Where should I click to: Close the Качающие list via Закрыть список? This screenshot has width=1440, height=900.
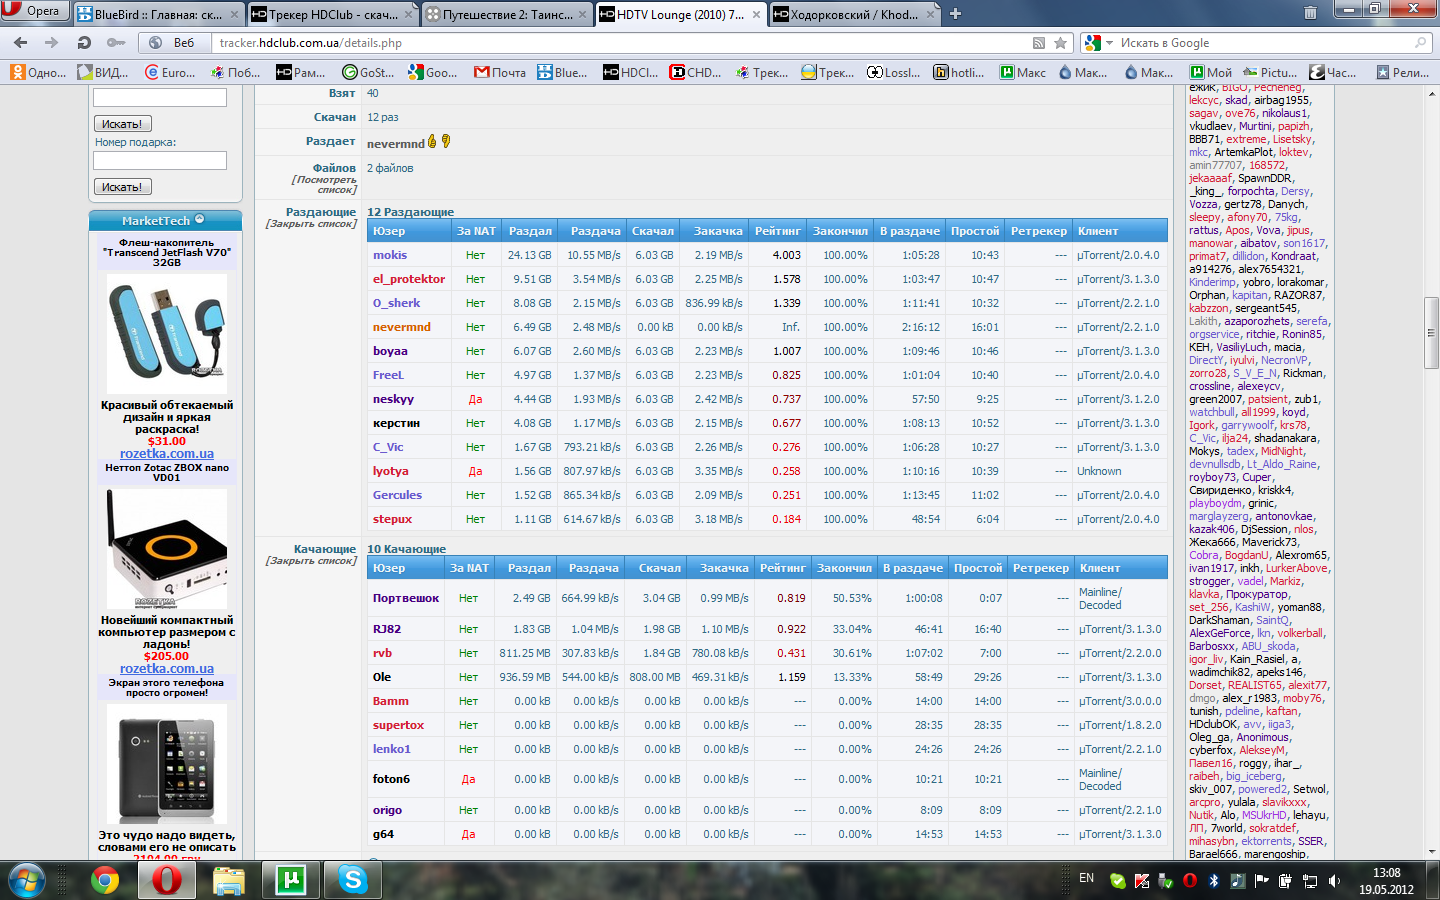pyautogui.click(x=311, y=561)
